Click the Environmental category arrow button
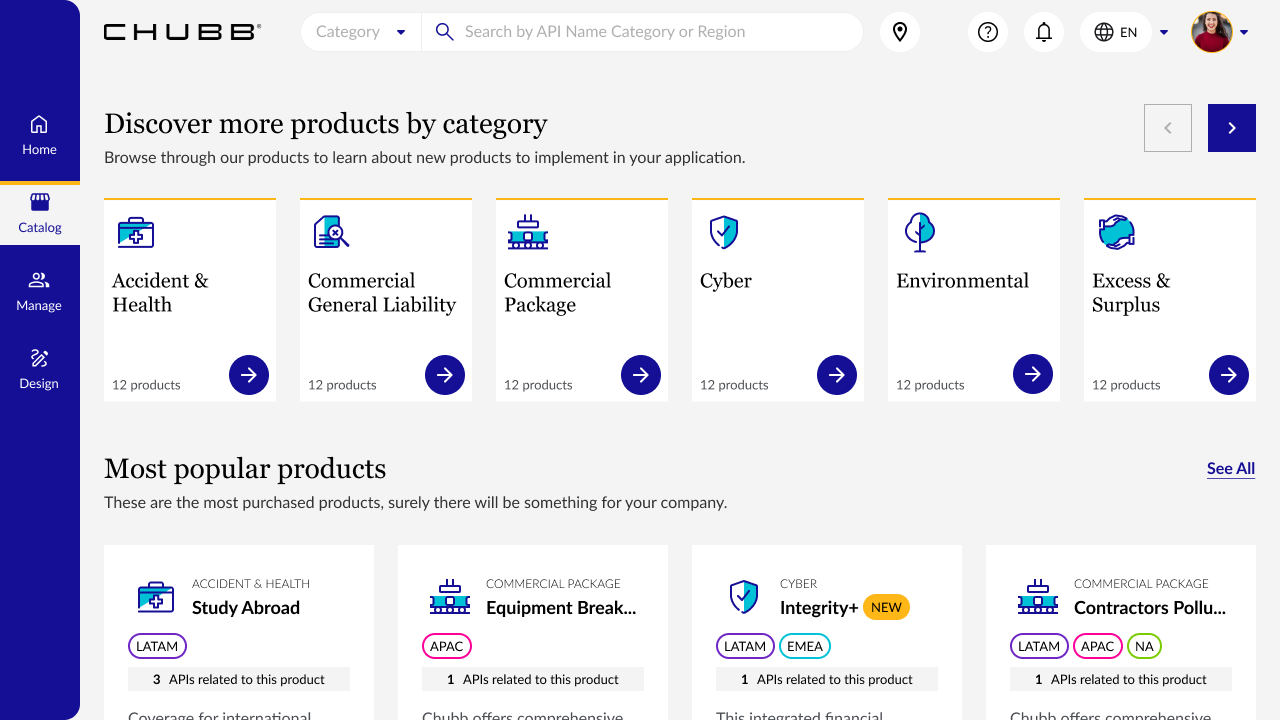The image size is (1280, 720). click(1033, 375)
